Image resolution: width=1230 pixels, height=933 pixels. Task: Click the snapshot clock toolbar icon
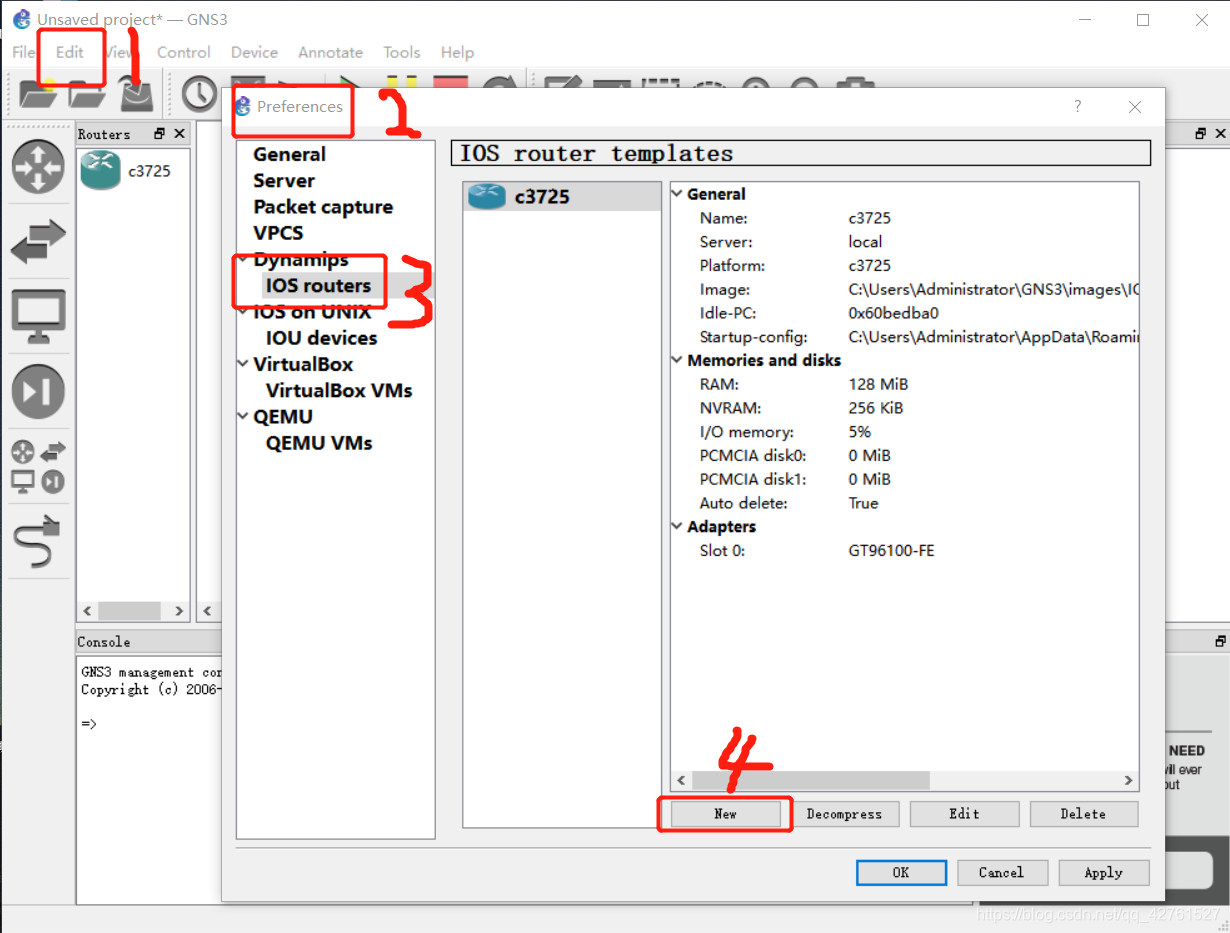pyautogui.click(x=199, y=93)
